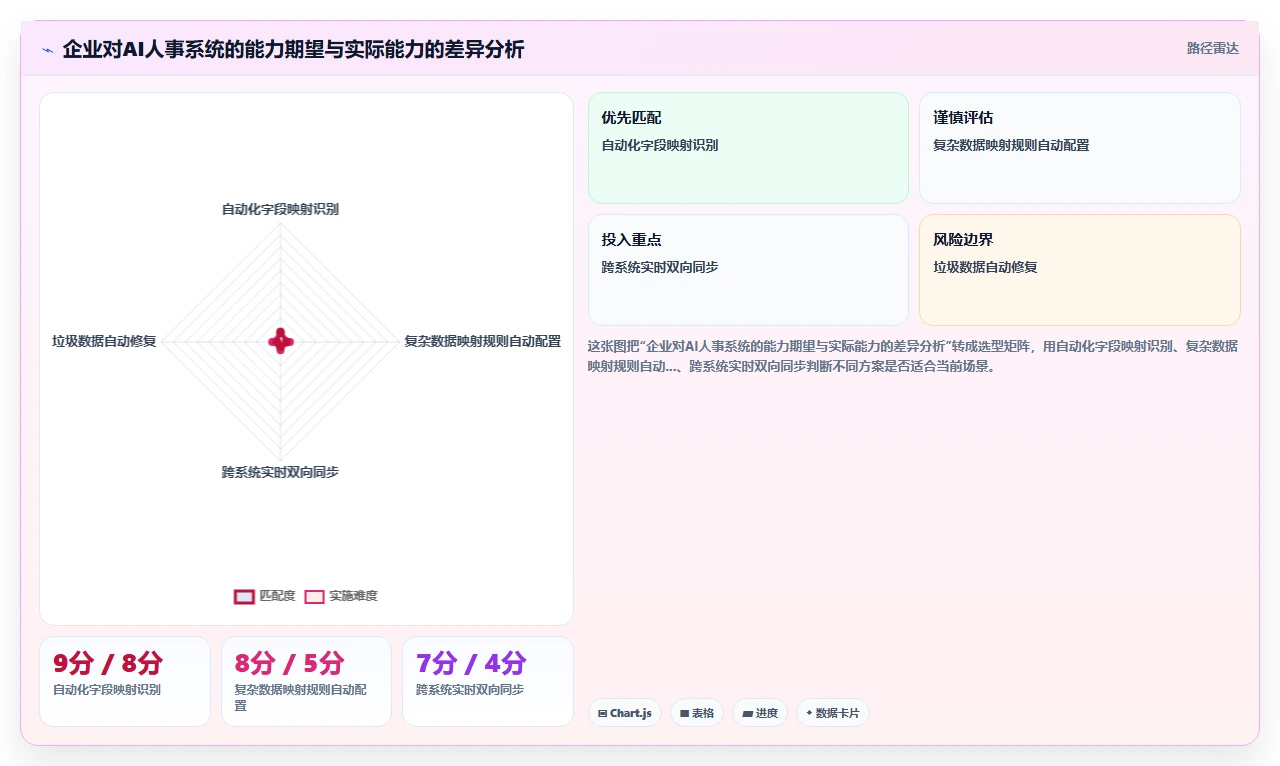Screen dimensions: 1280x766
Task: Click the header icon left of the title
Action: click(48, 49)
